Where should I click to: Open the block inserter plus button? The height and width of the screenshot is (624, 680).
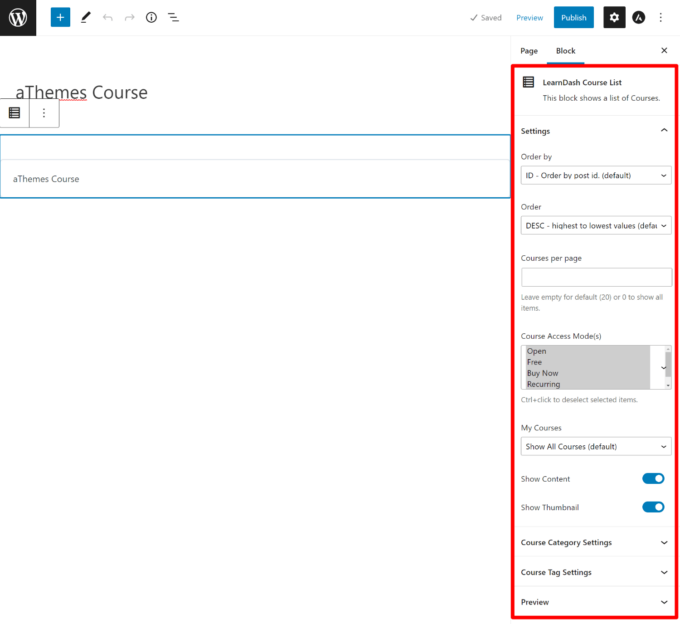coord(60,17)
